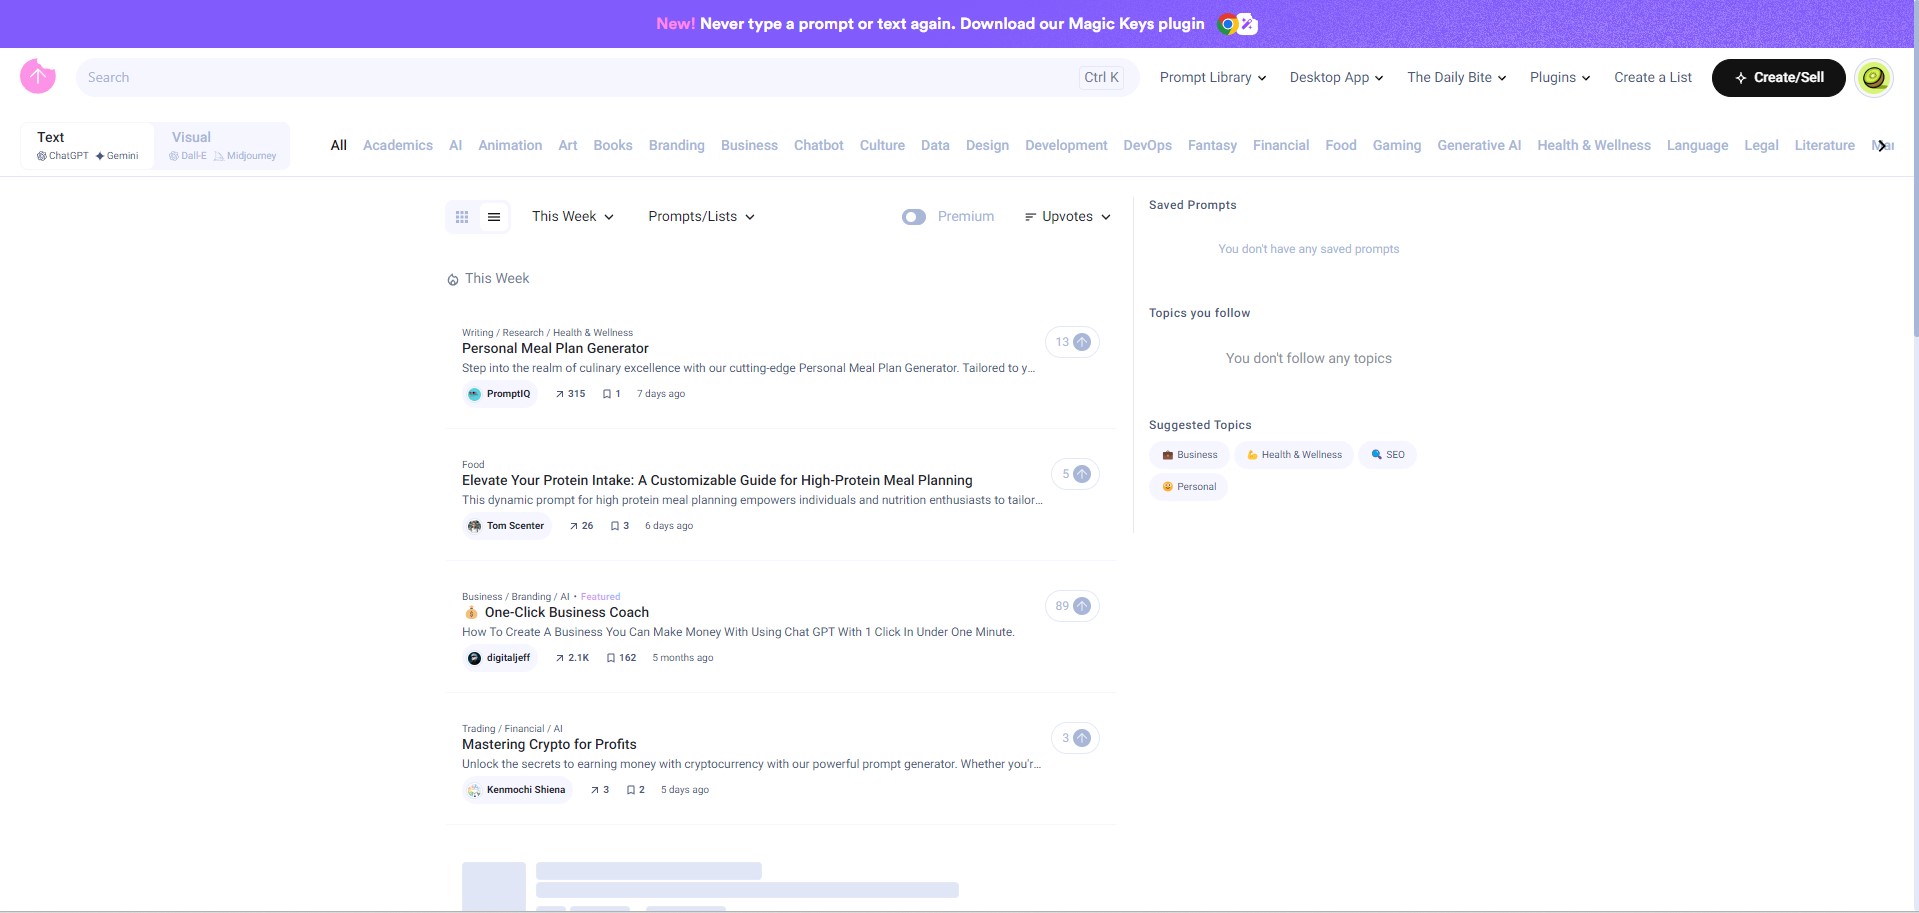This screenshot has height=913, width=1919.
Task: Expand the Prompts/Lists filter dropdown
Action: (701, 217)
